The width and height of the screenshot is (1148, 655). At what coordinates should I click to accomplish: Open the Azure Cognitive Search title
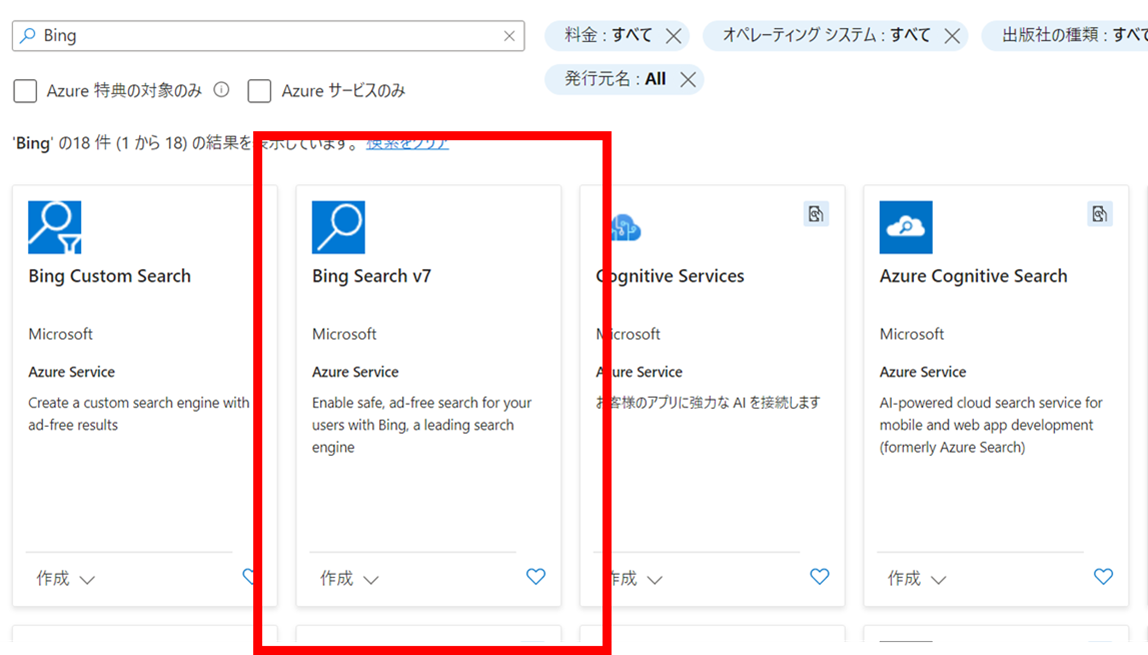[x=974, y=276]
